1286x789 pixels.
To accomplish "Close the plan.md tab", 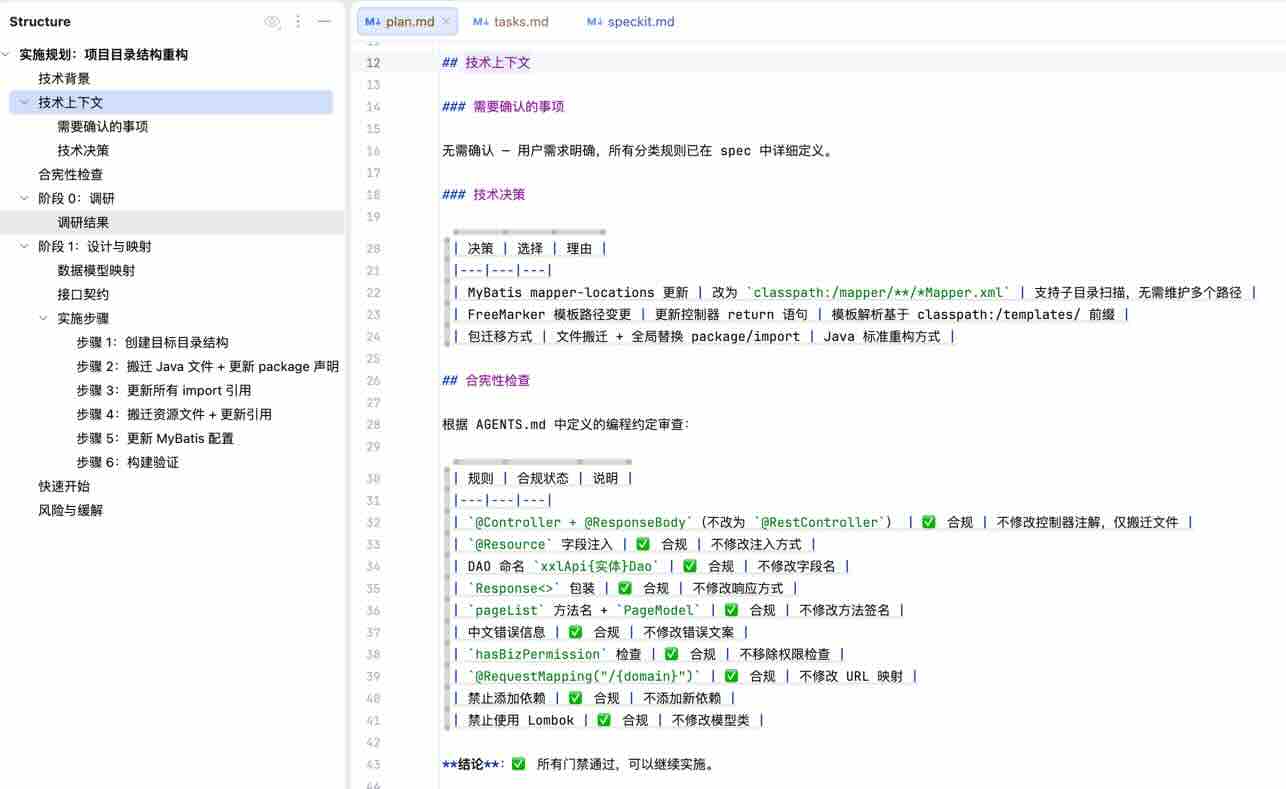I will [x=446, y=21].
